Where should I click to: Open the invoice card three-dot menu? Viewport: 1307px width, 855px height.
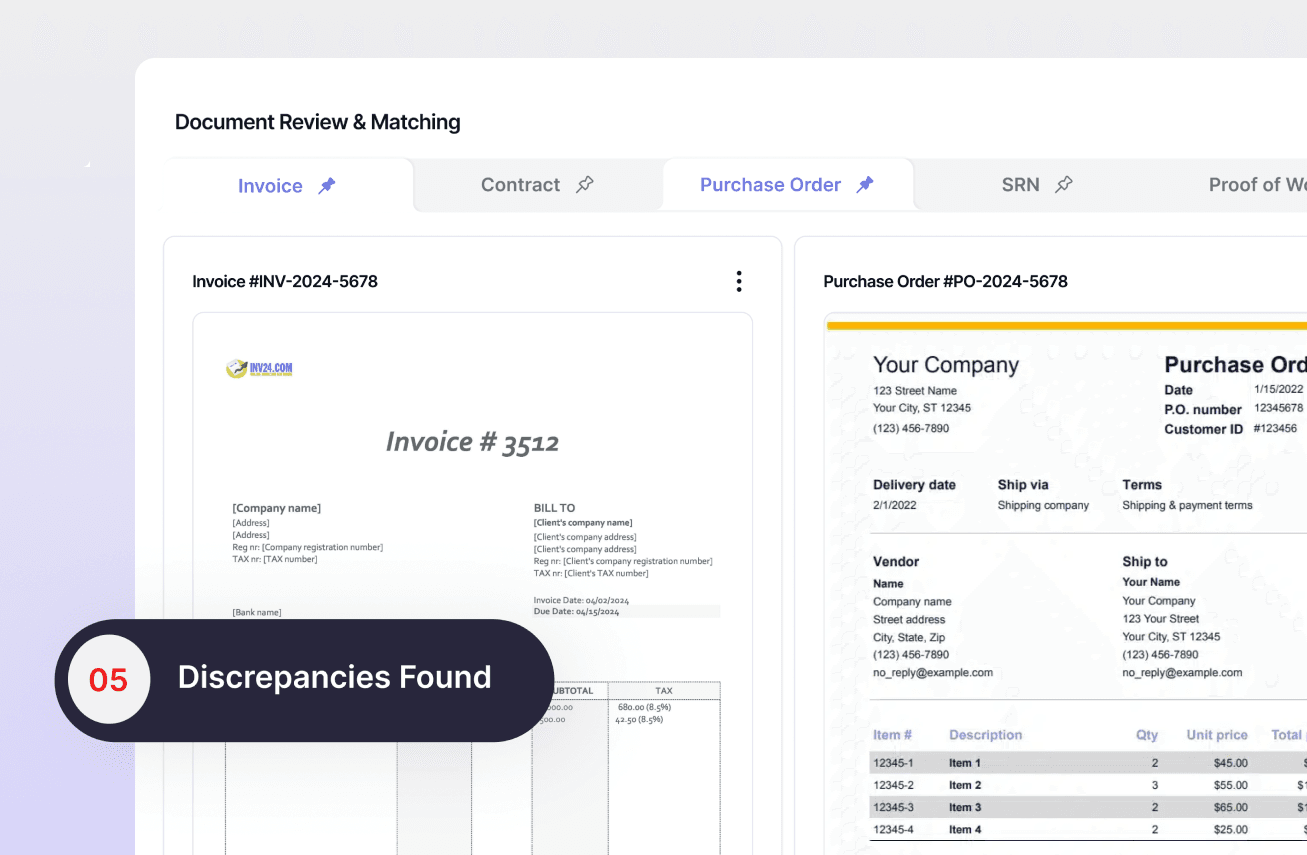[739, 281]
